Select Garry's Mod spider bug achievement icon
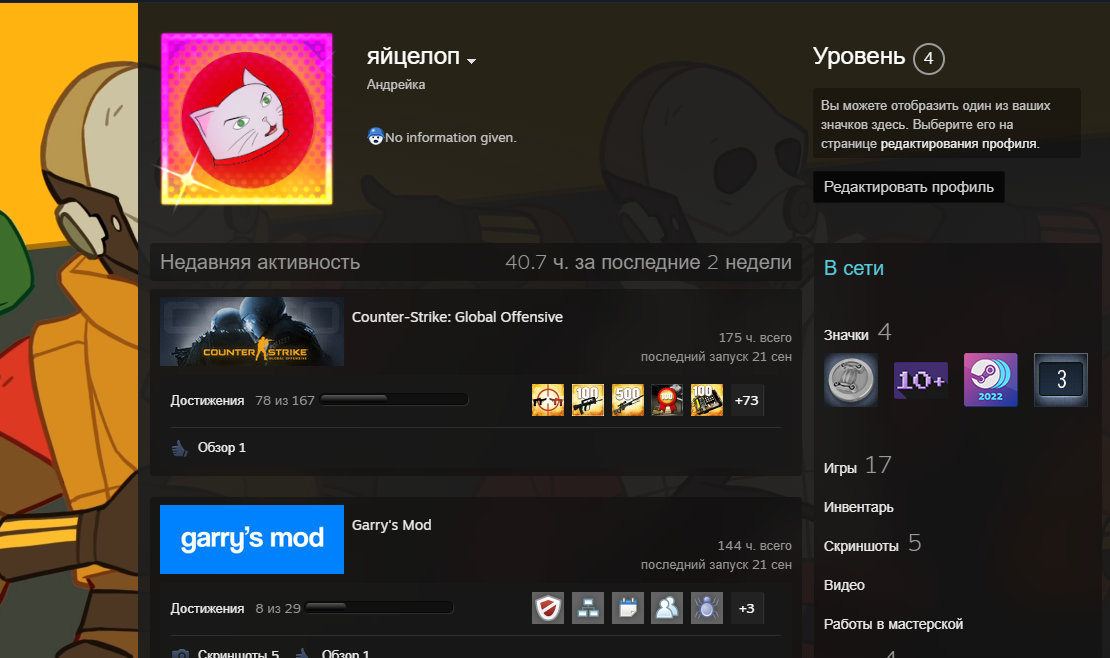Viewport: 1110px width, 658px height. 706,608
